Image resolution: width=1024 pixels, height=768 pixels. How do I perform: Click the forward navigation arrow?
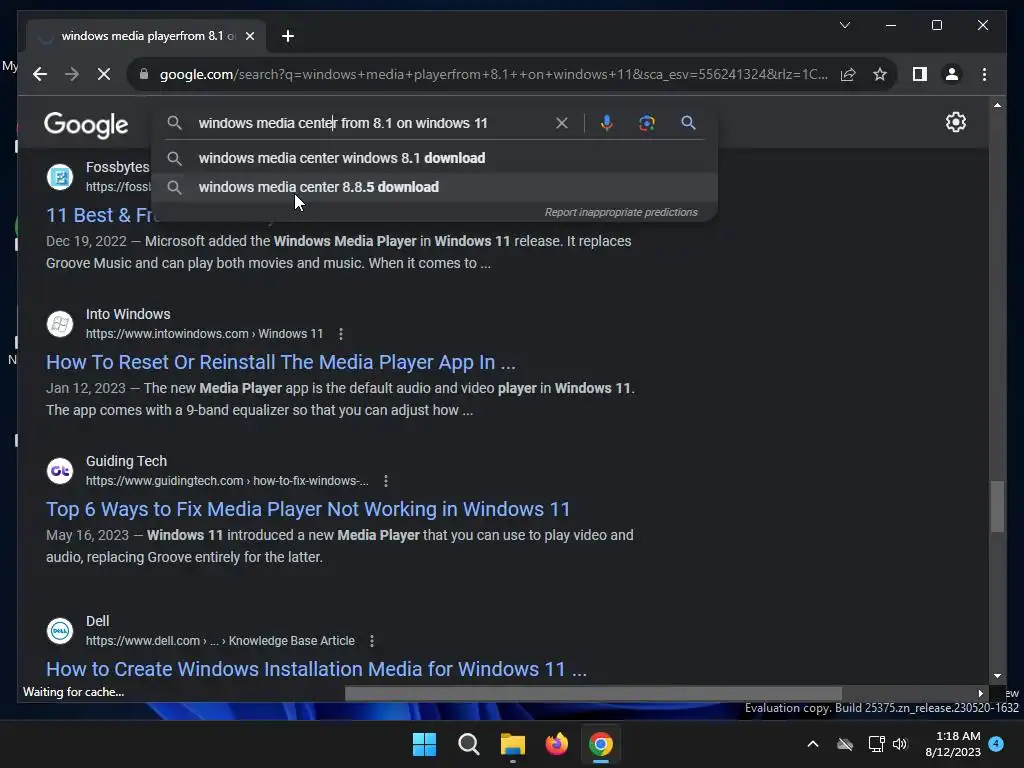pyautogui.click(x=72, y=74)
